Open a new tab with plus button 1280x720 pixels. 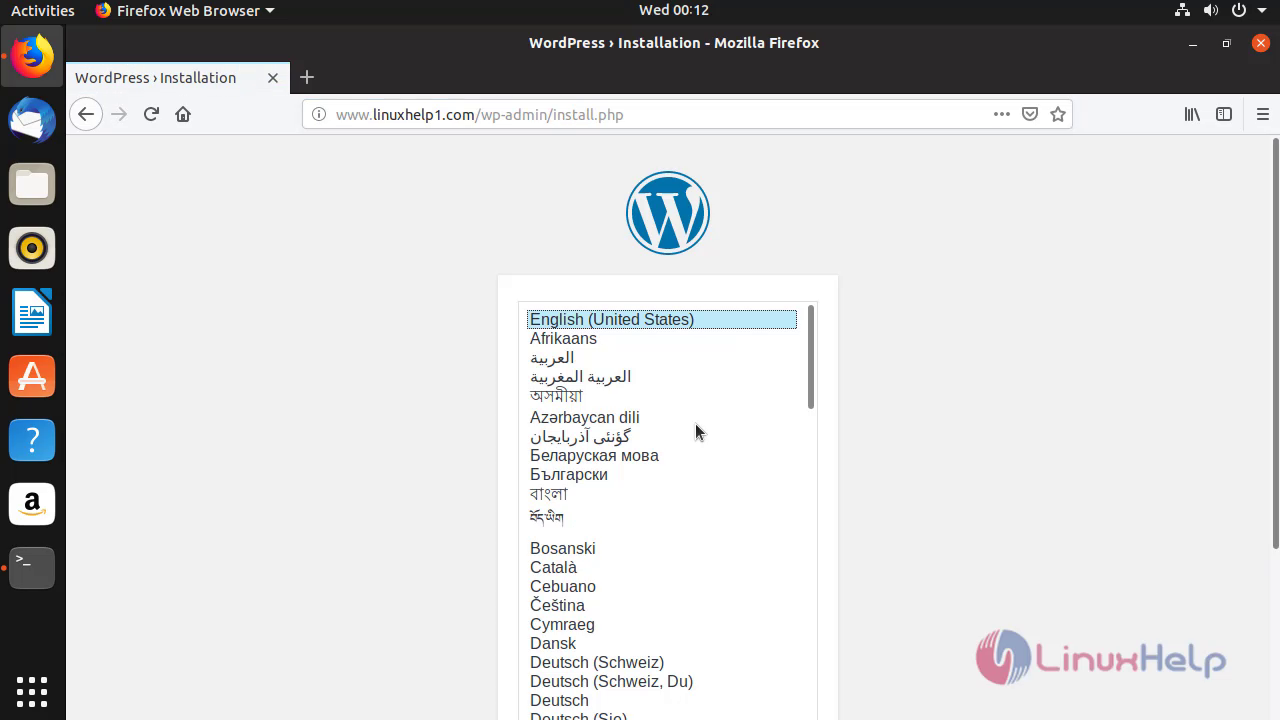tap(307, 77)
